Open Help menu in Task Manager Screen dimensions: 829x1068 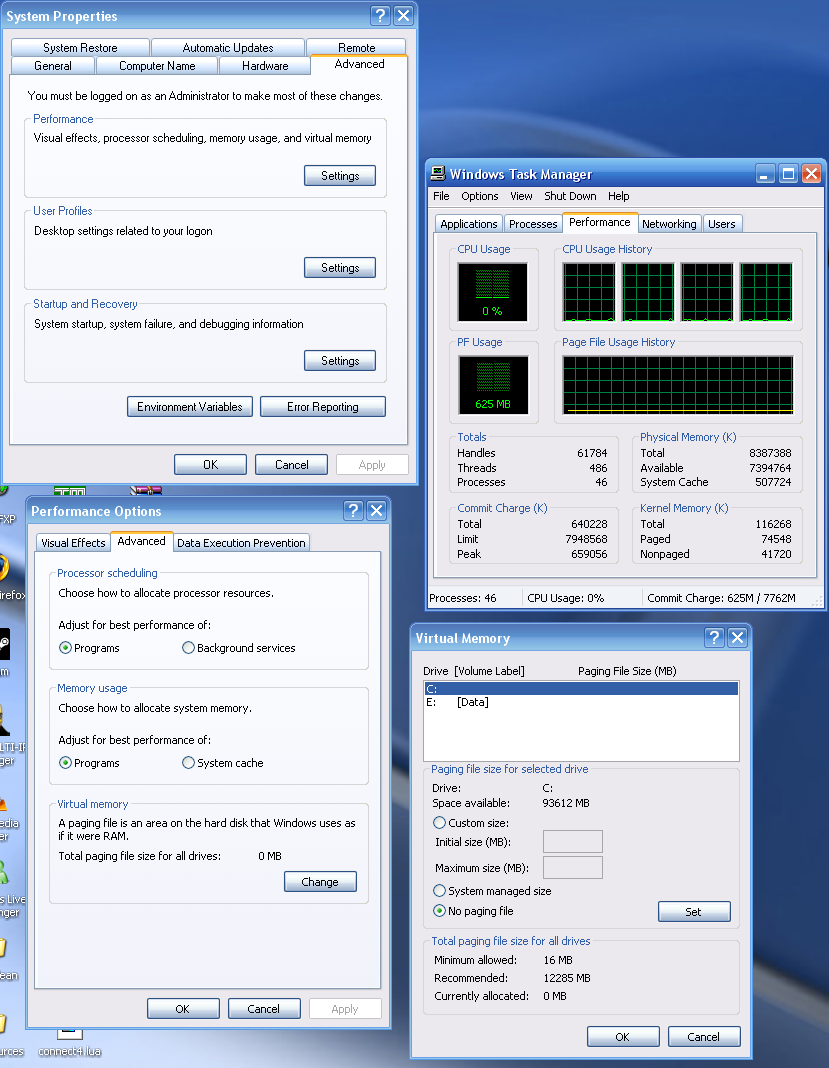tap(619, 196)
